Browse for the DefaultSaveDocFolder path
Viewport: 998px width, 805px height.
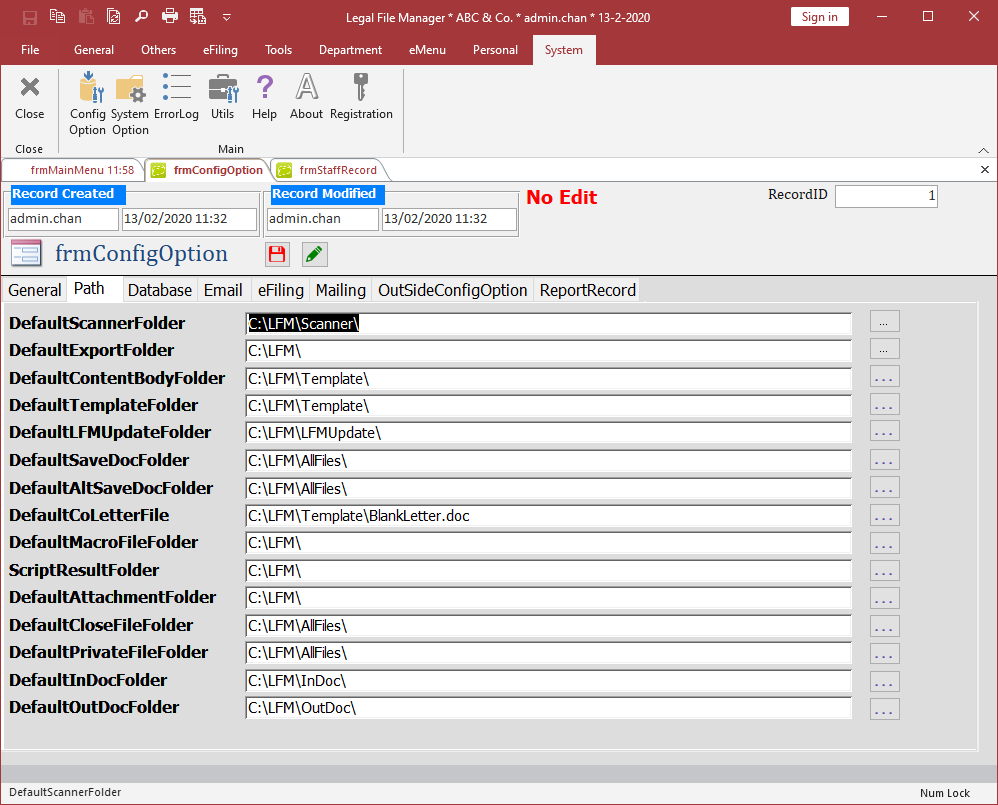click(884, 460)
